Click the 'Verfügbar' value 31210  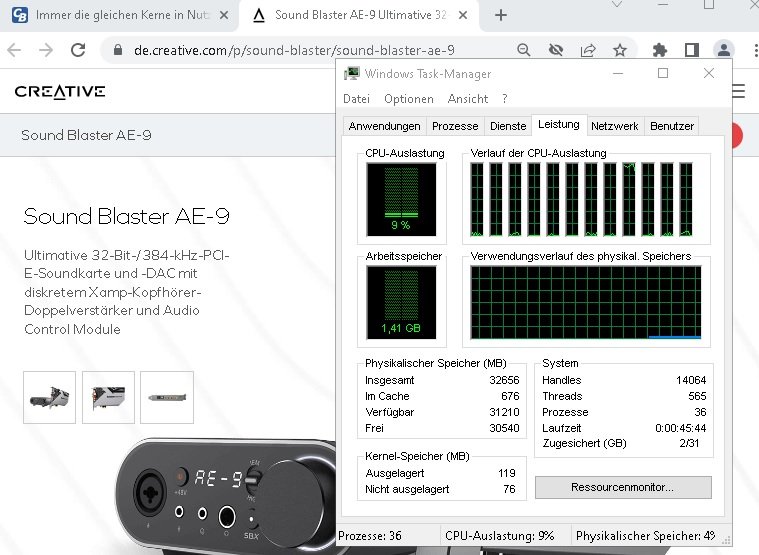(504, 412)
